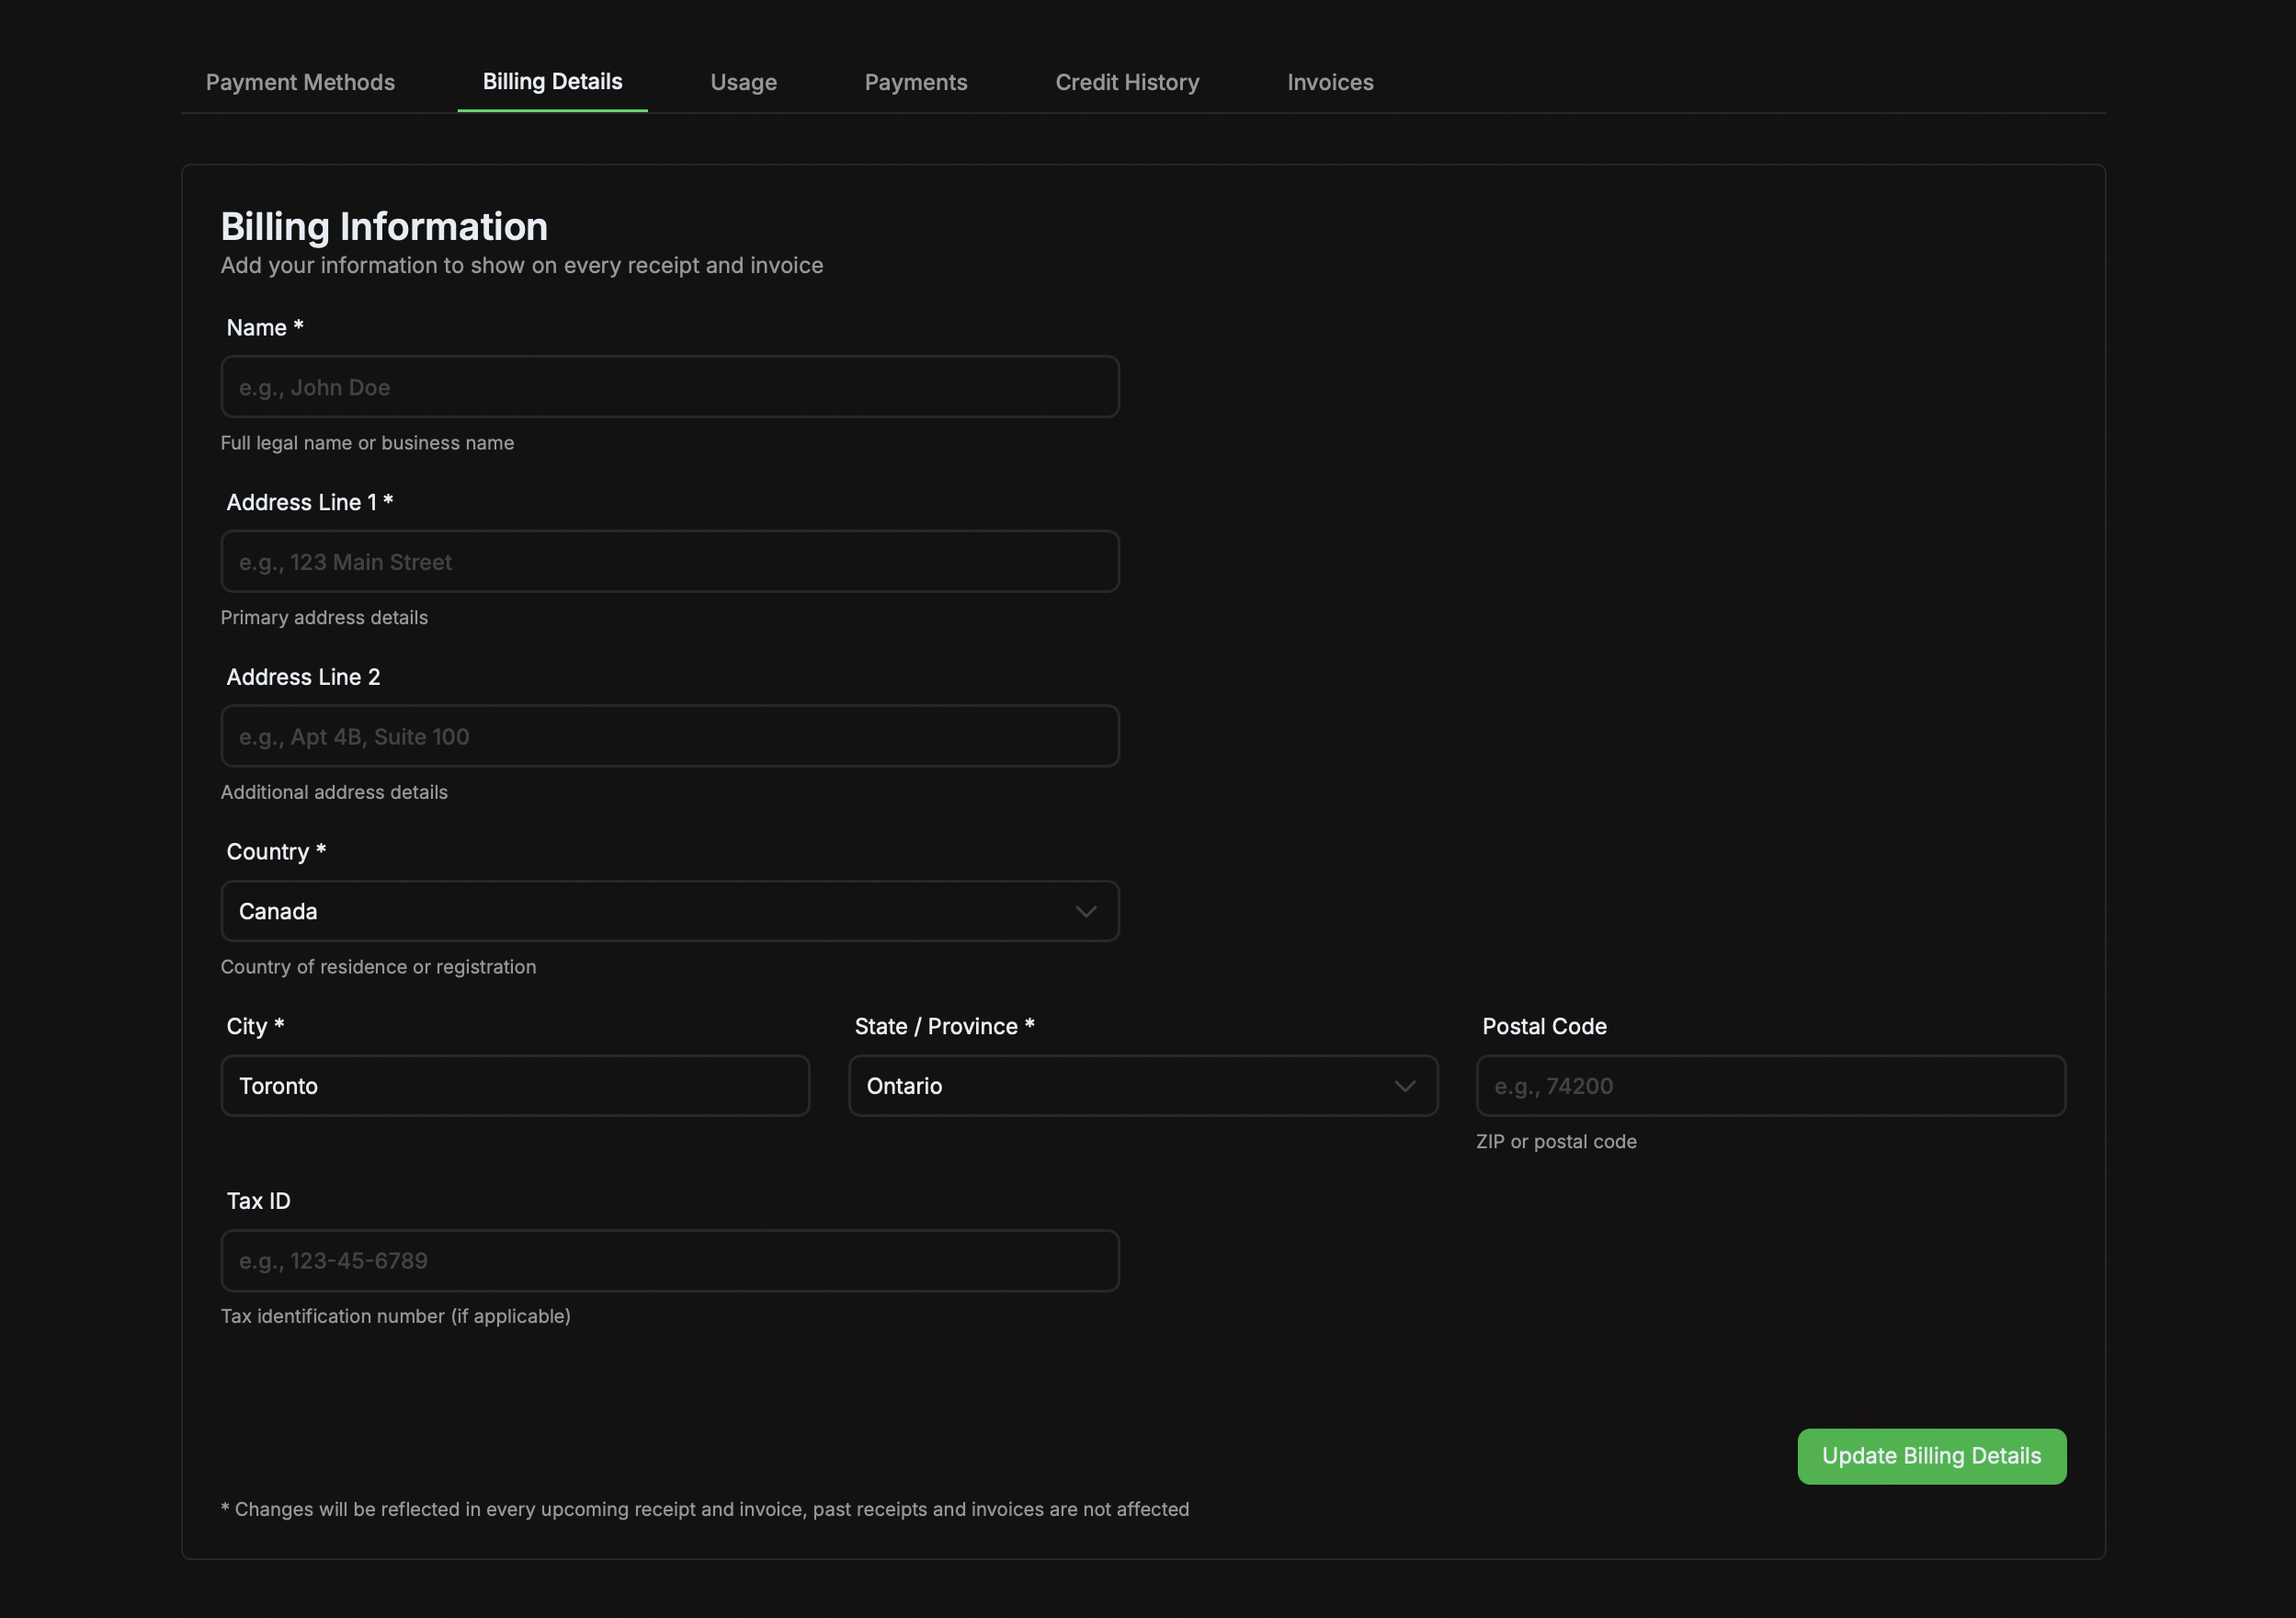Click the 'Primary address details' helper text
The image size is (2296, 1618).
[x=324, y=618]
